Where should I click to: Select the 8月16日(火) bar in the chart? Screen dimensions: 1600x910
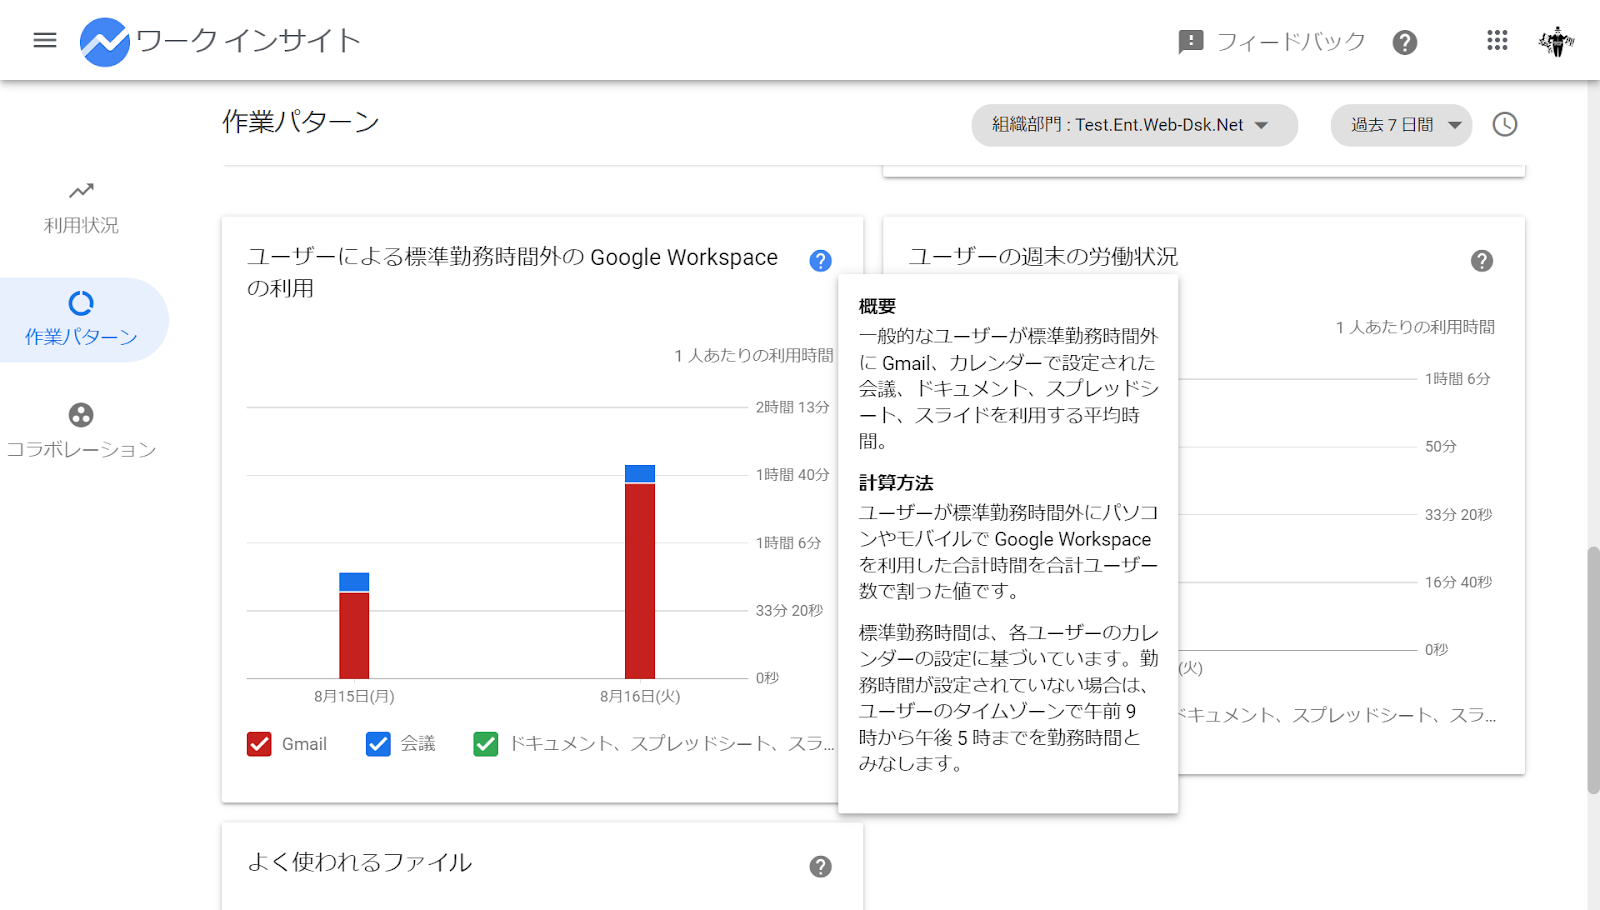click(640, 570)
